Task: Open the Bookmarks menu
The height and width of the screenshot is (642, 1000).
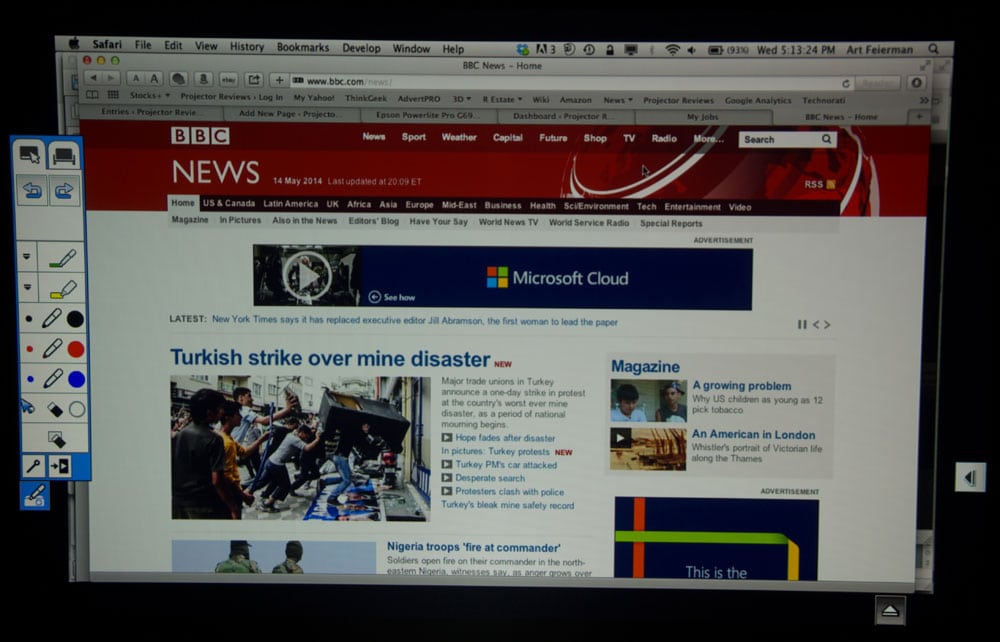Action: pos(303,47)
